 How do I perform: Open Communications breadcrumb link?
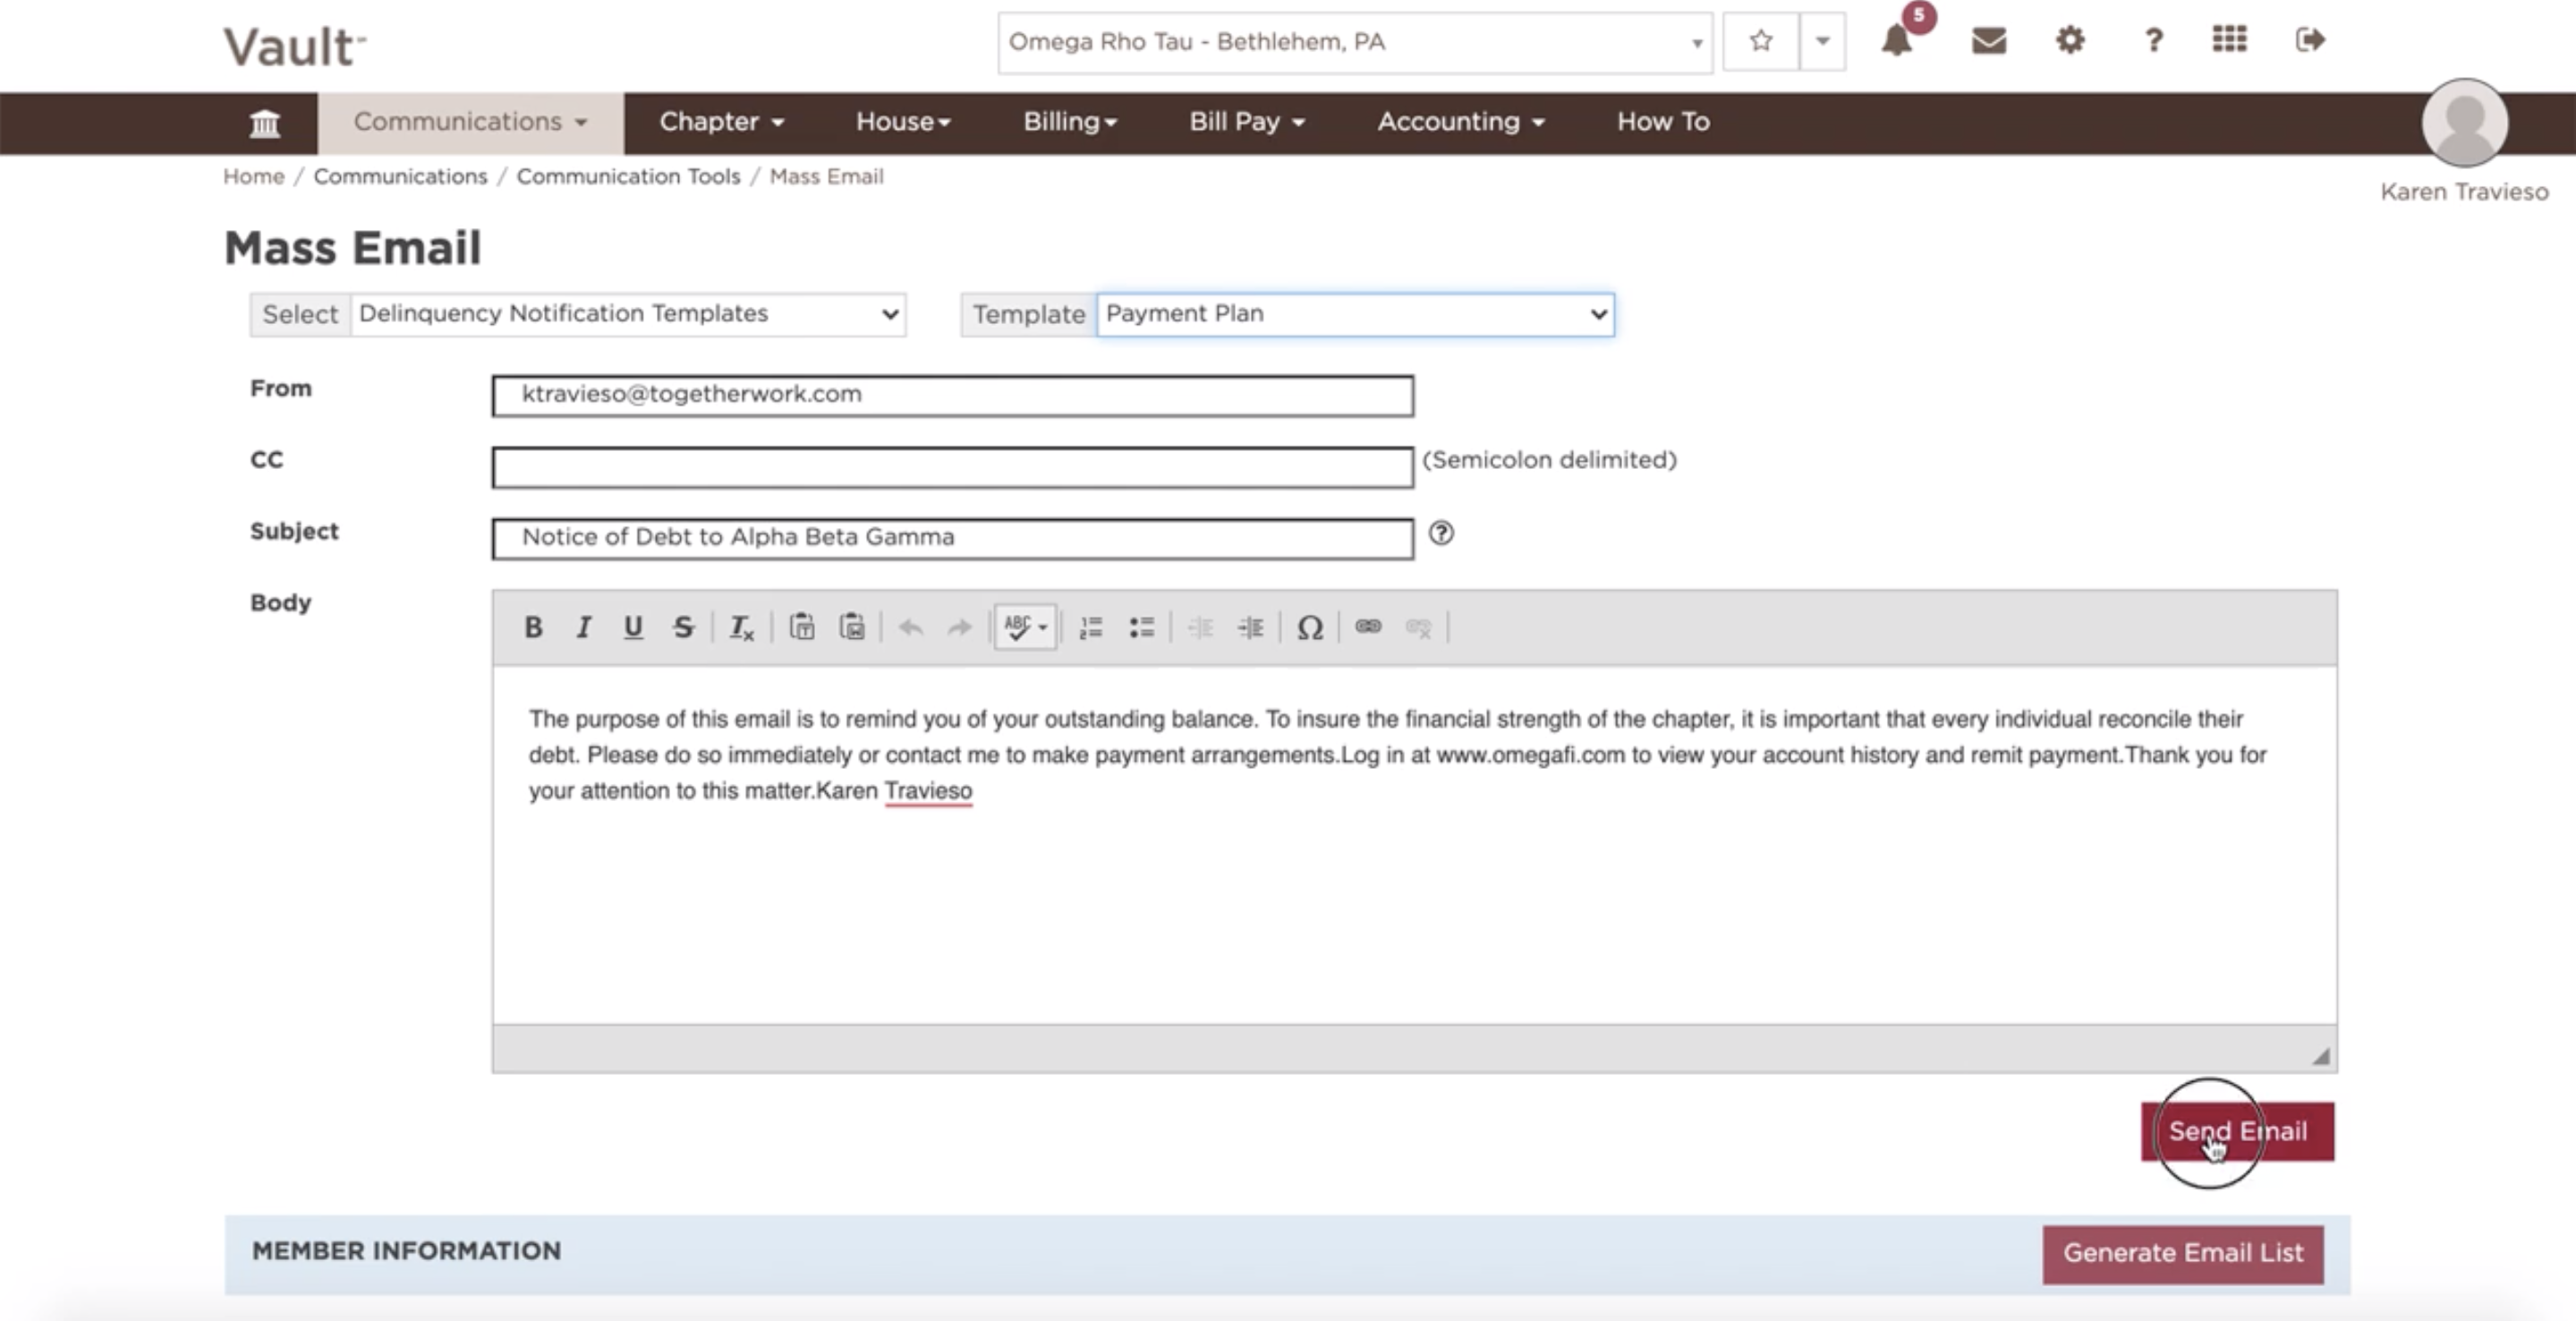click(400, 176)
